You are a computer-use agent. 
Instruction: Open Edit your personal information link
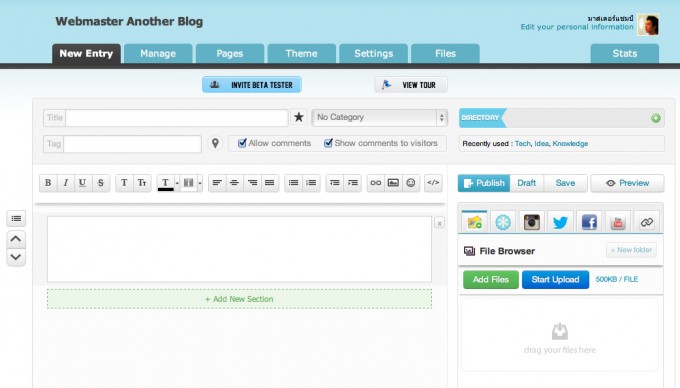click(x=577, y=27)
